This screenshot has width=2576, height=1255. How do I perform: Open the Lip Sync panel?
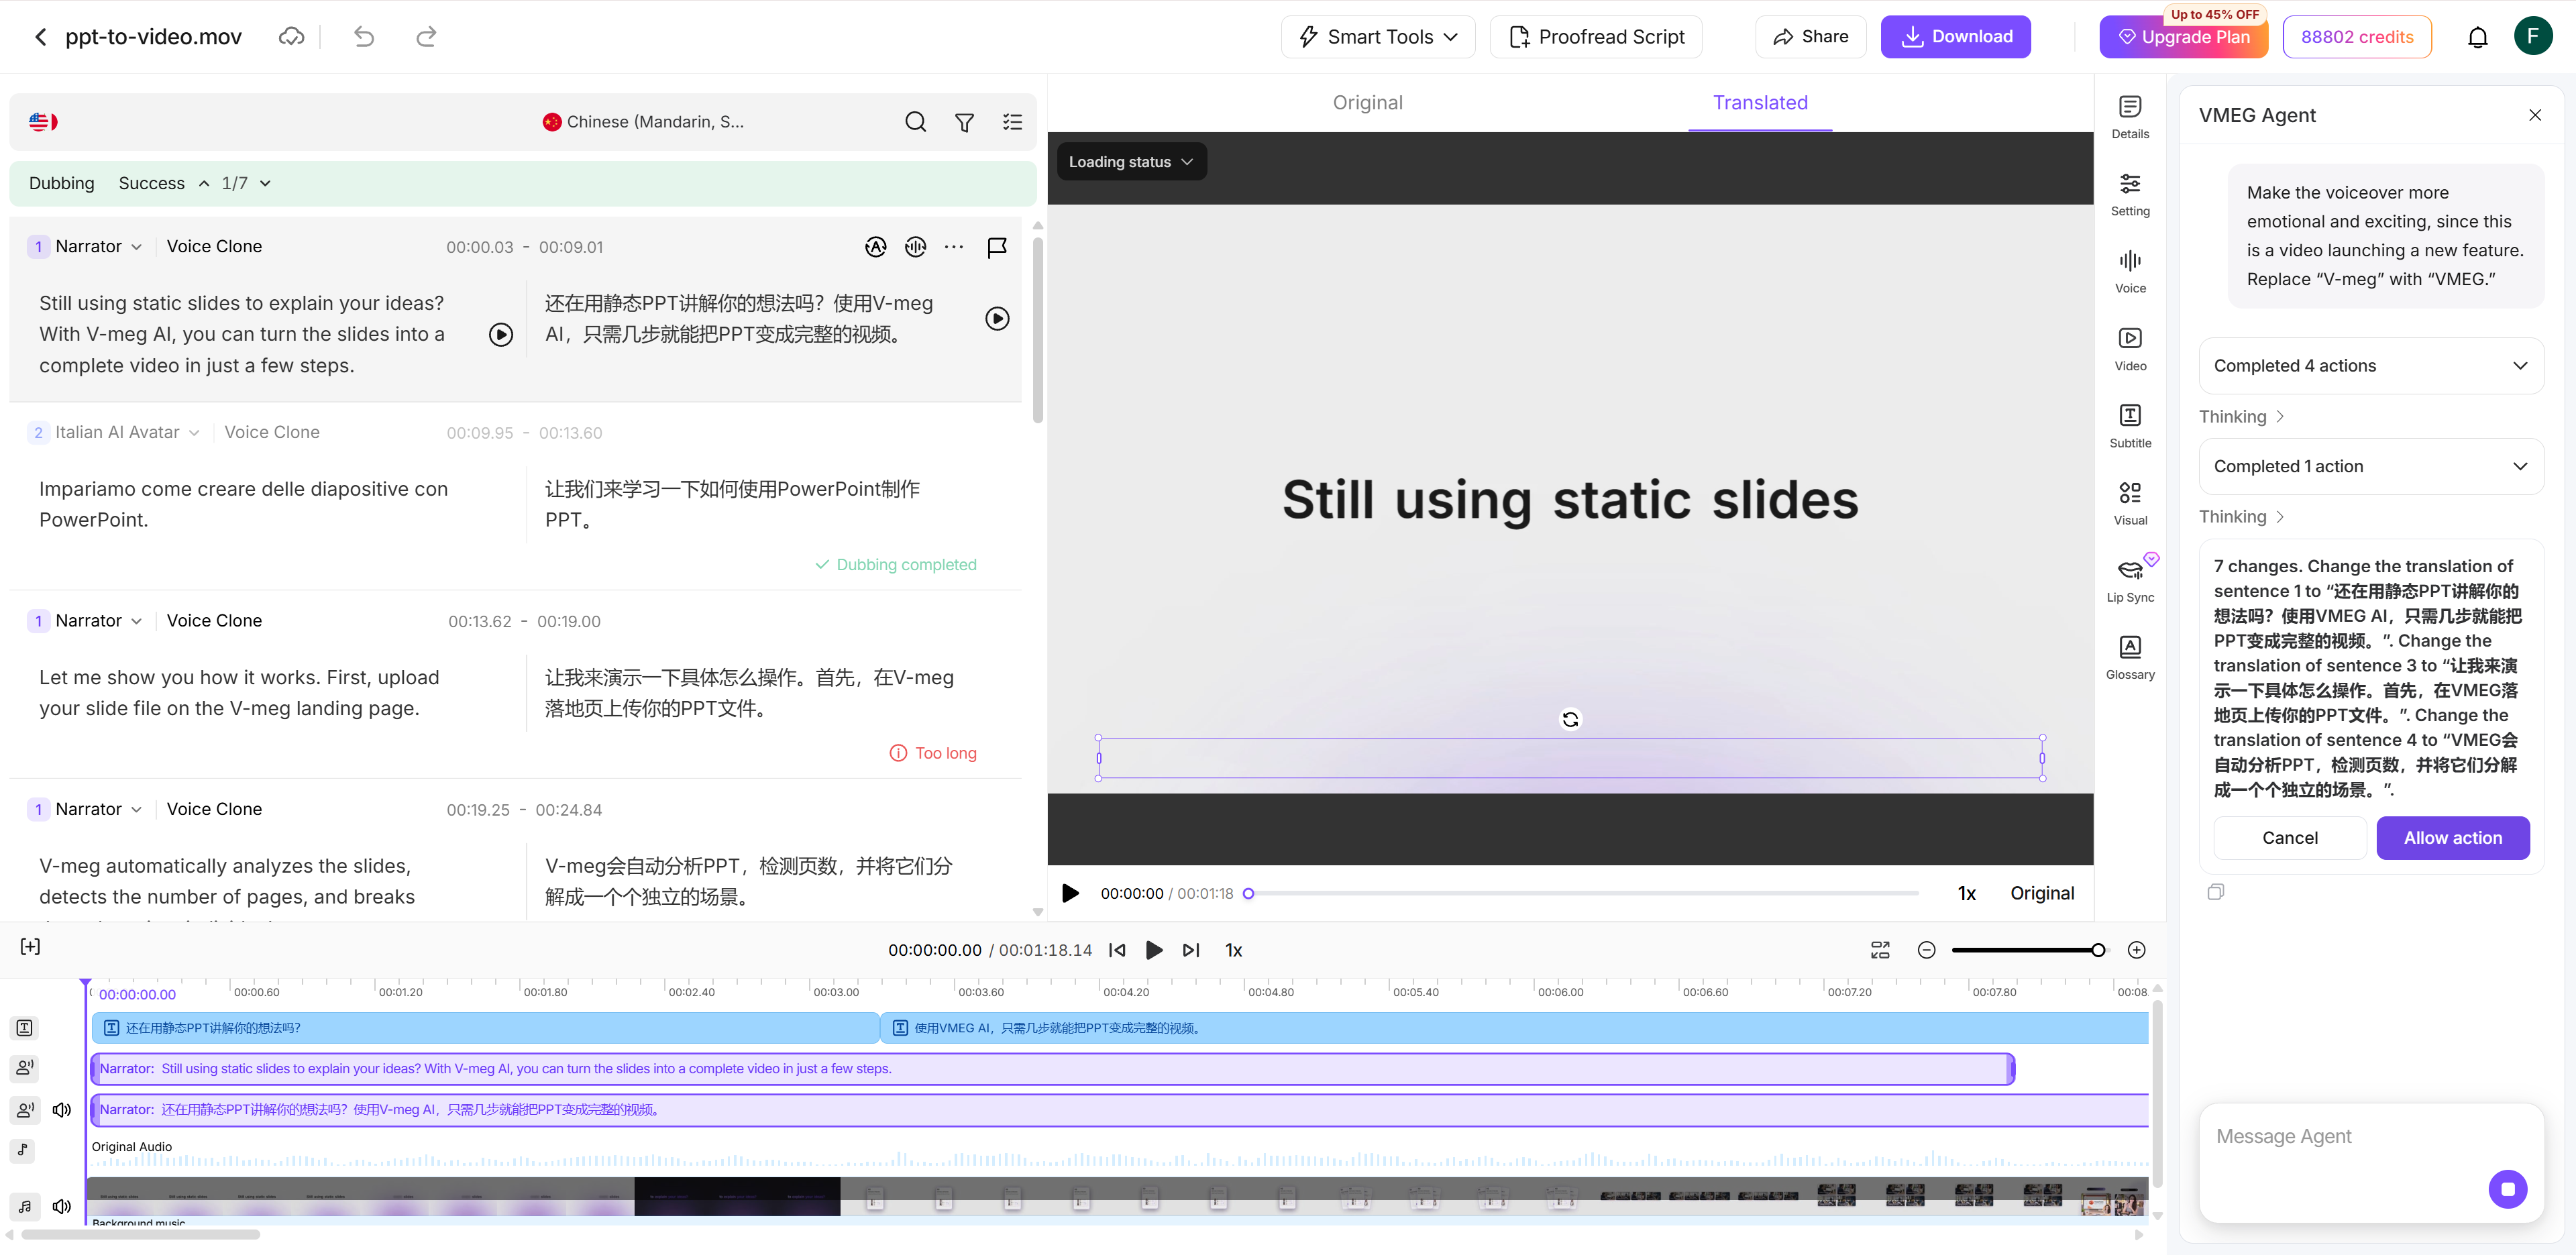pyautogui.click(x=2130, y=580)
